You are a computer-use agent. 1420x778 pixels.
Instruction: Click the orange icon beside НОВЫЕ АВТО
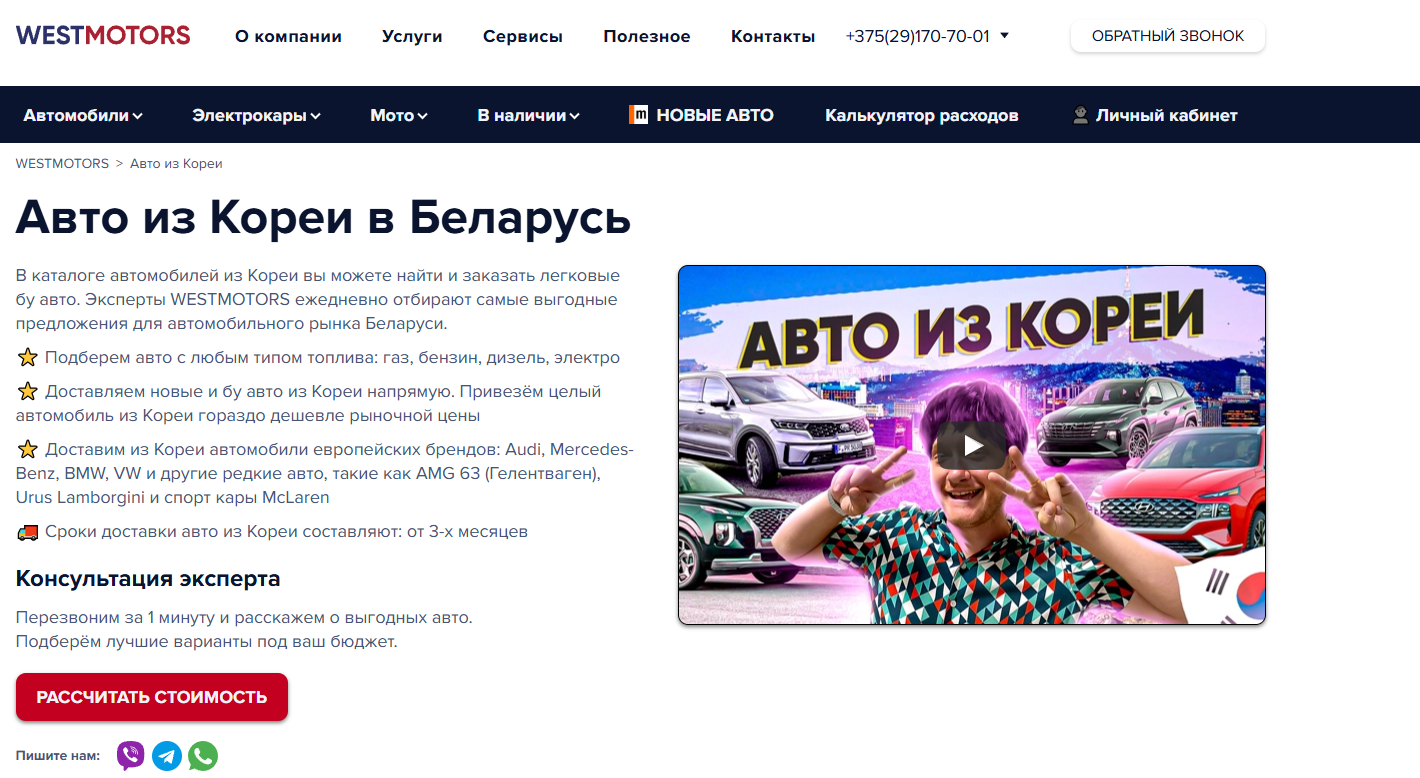point(638,115)
